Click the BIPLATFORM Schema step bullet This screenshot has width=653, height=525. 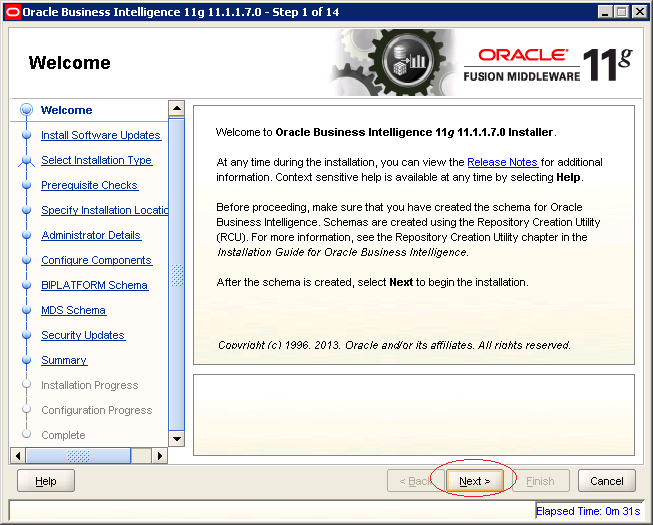click(26, 285)
